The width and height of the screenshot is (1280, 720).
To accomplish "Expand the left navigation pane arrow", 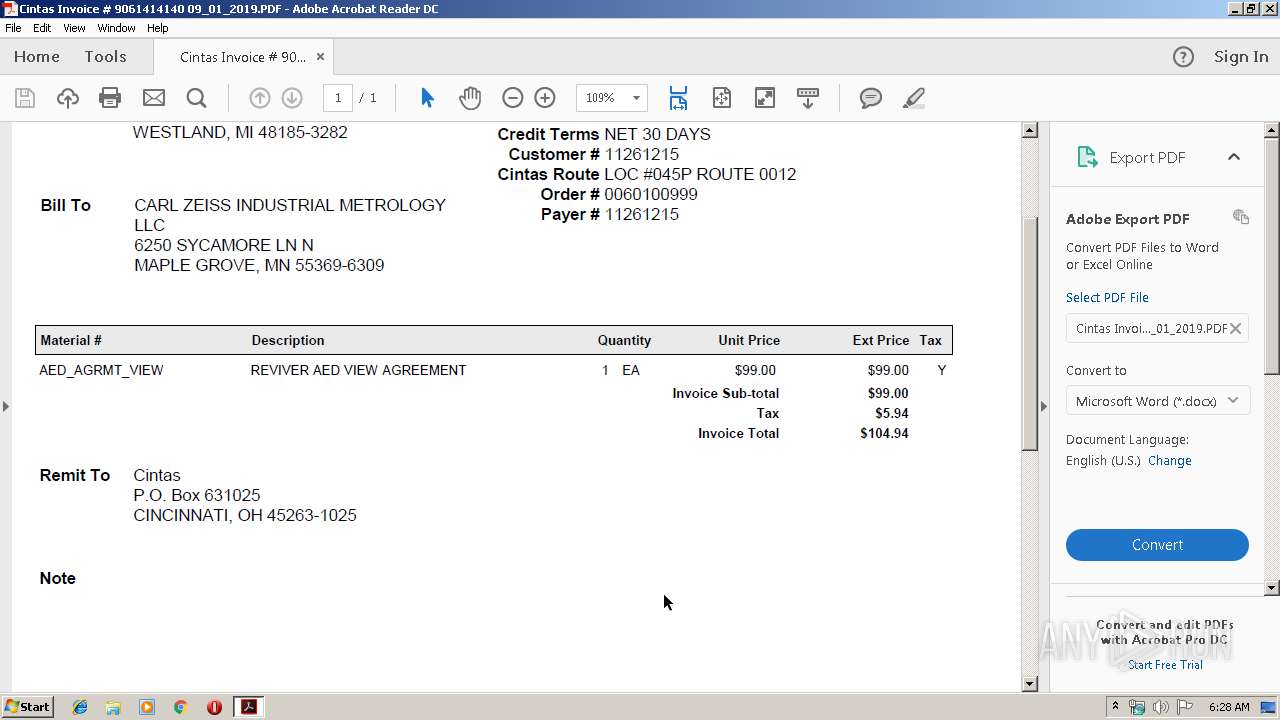I will [x=6, y=406].
